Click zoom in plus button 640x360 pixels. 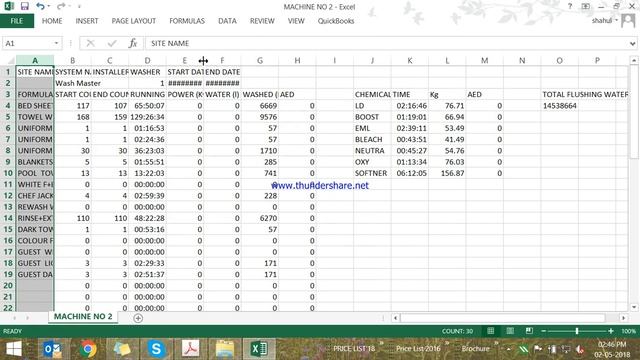pos(611,331)
